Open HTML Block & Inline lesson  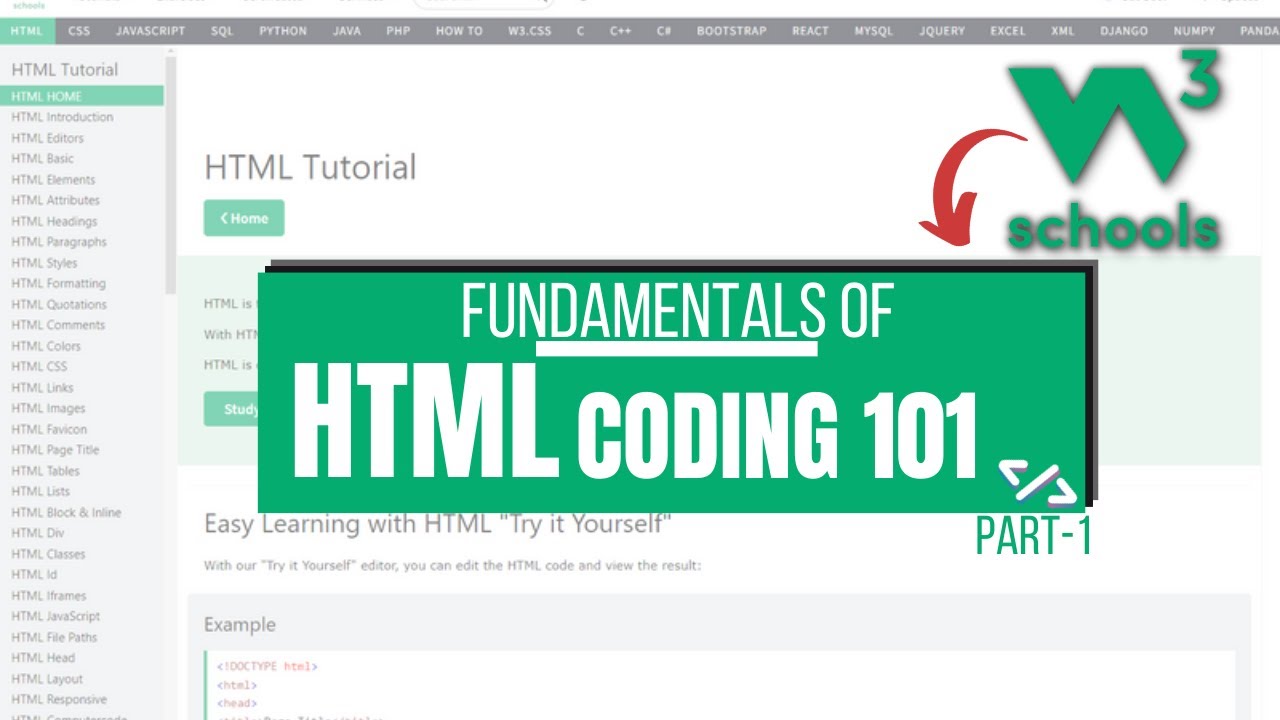pyautogui.click(x=66, y=513)
